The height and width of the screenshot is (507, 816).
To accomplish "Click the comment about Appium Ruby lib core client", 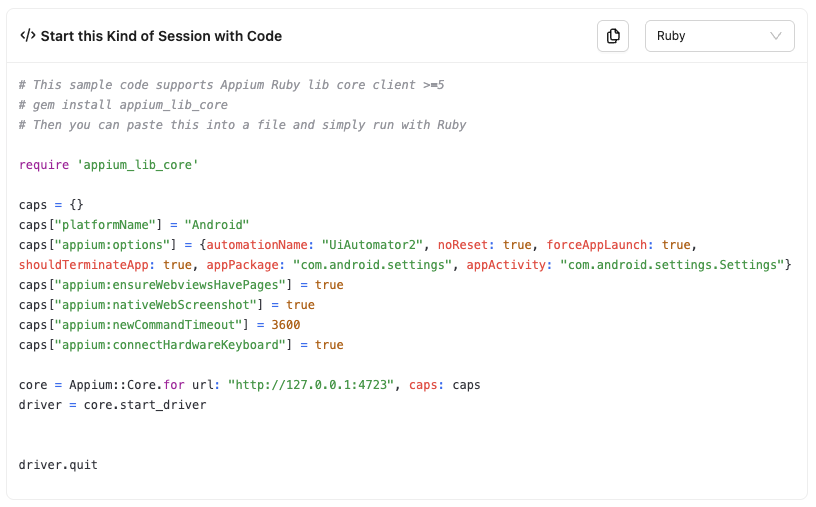I will [x=232, y=85].
